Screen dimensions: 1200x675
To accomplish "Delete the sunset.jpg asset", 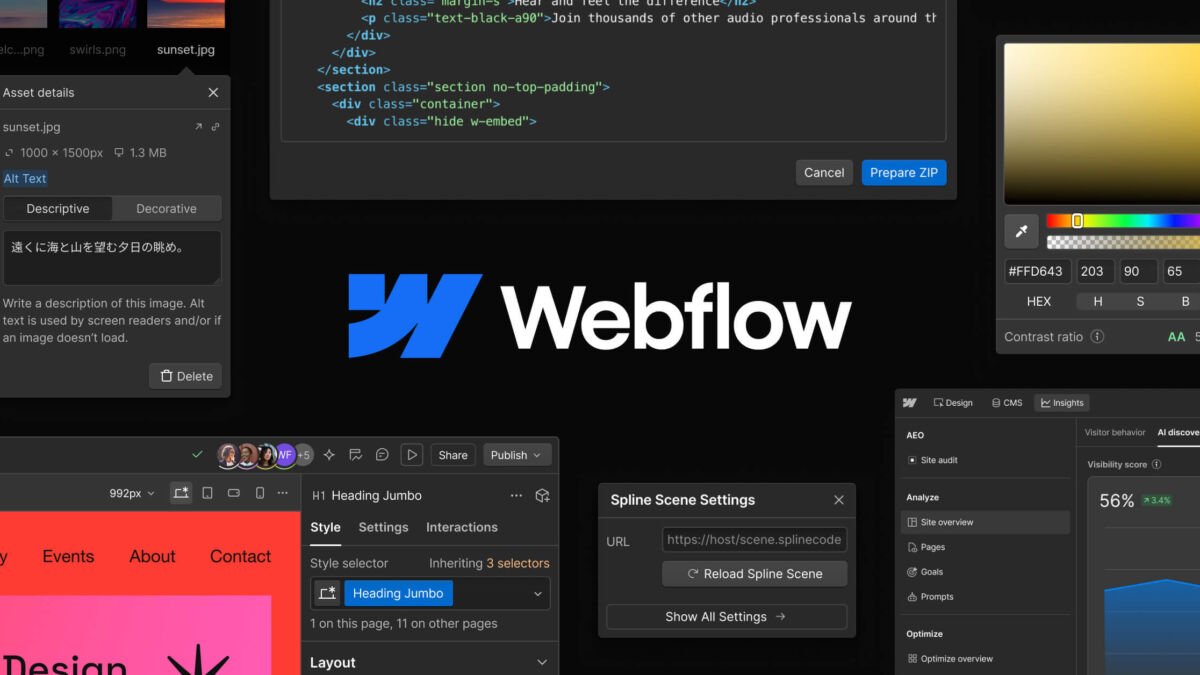I will [185, 376].
